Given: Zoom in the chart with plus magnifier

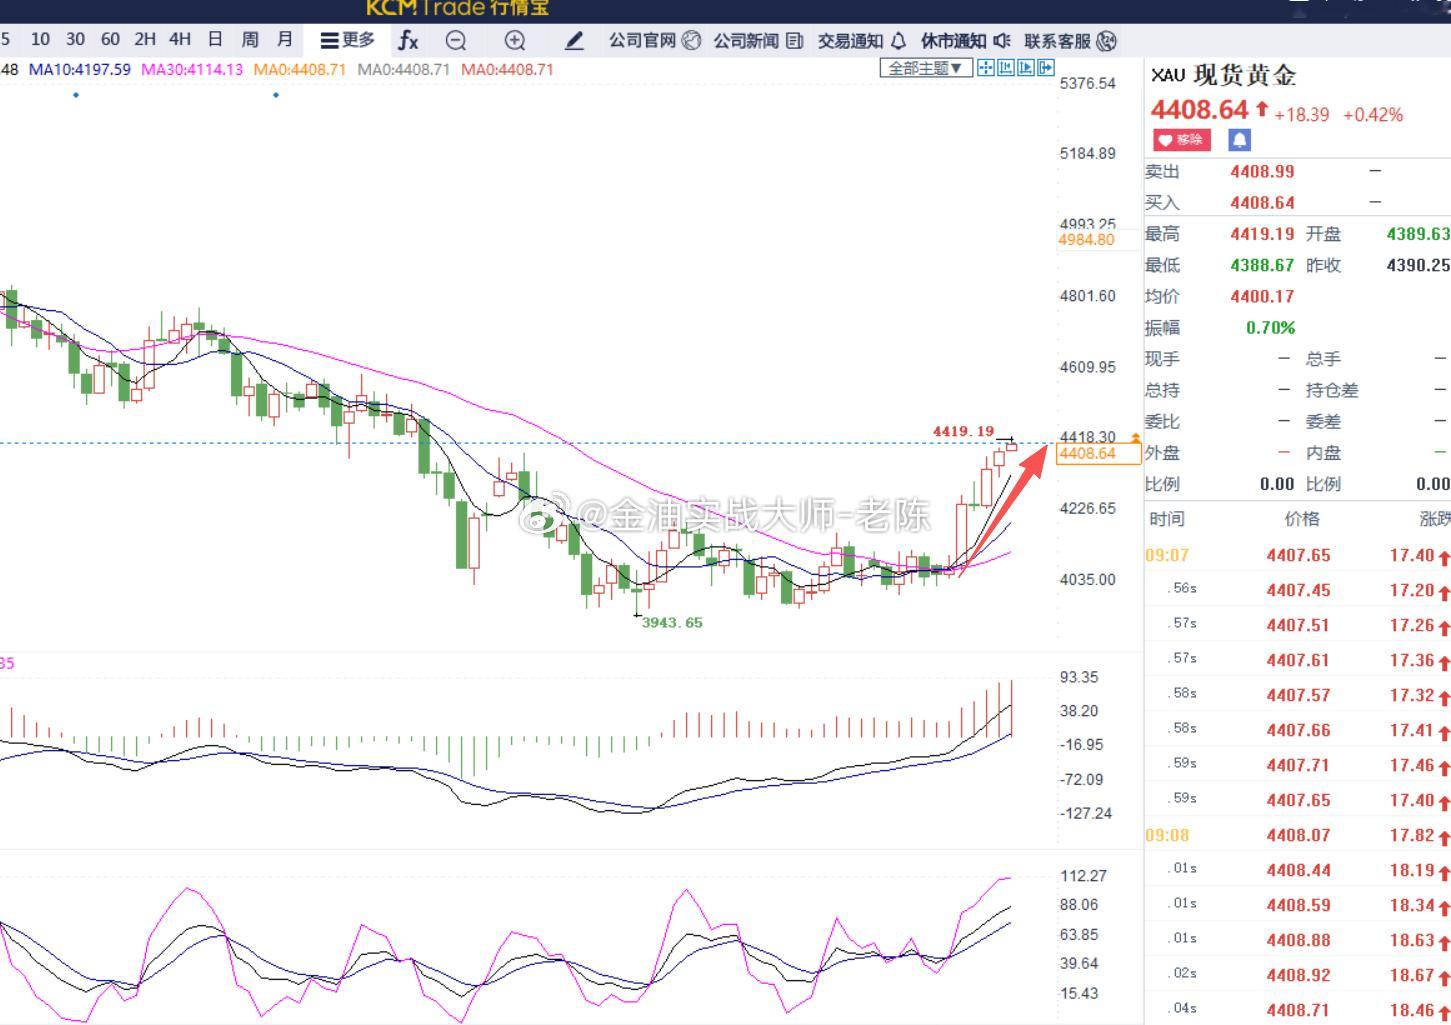Looking at the screenshot, I should pos(514,40).
